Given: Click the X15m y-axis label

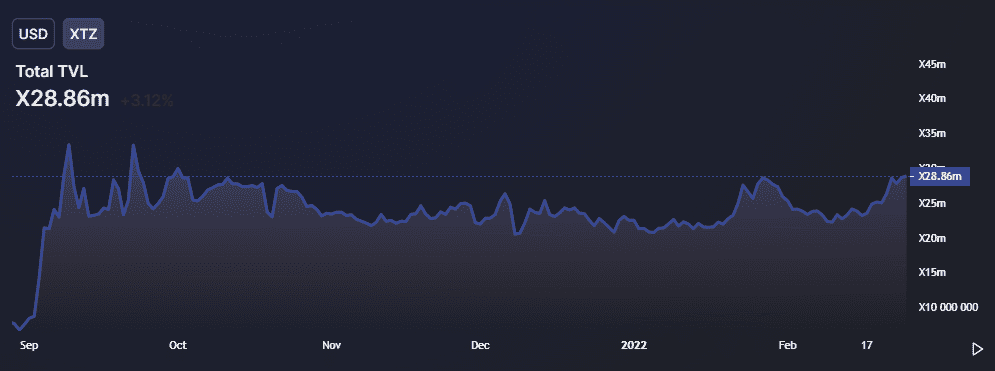Looking at the screenshot, I should (x=933, y=273).
